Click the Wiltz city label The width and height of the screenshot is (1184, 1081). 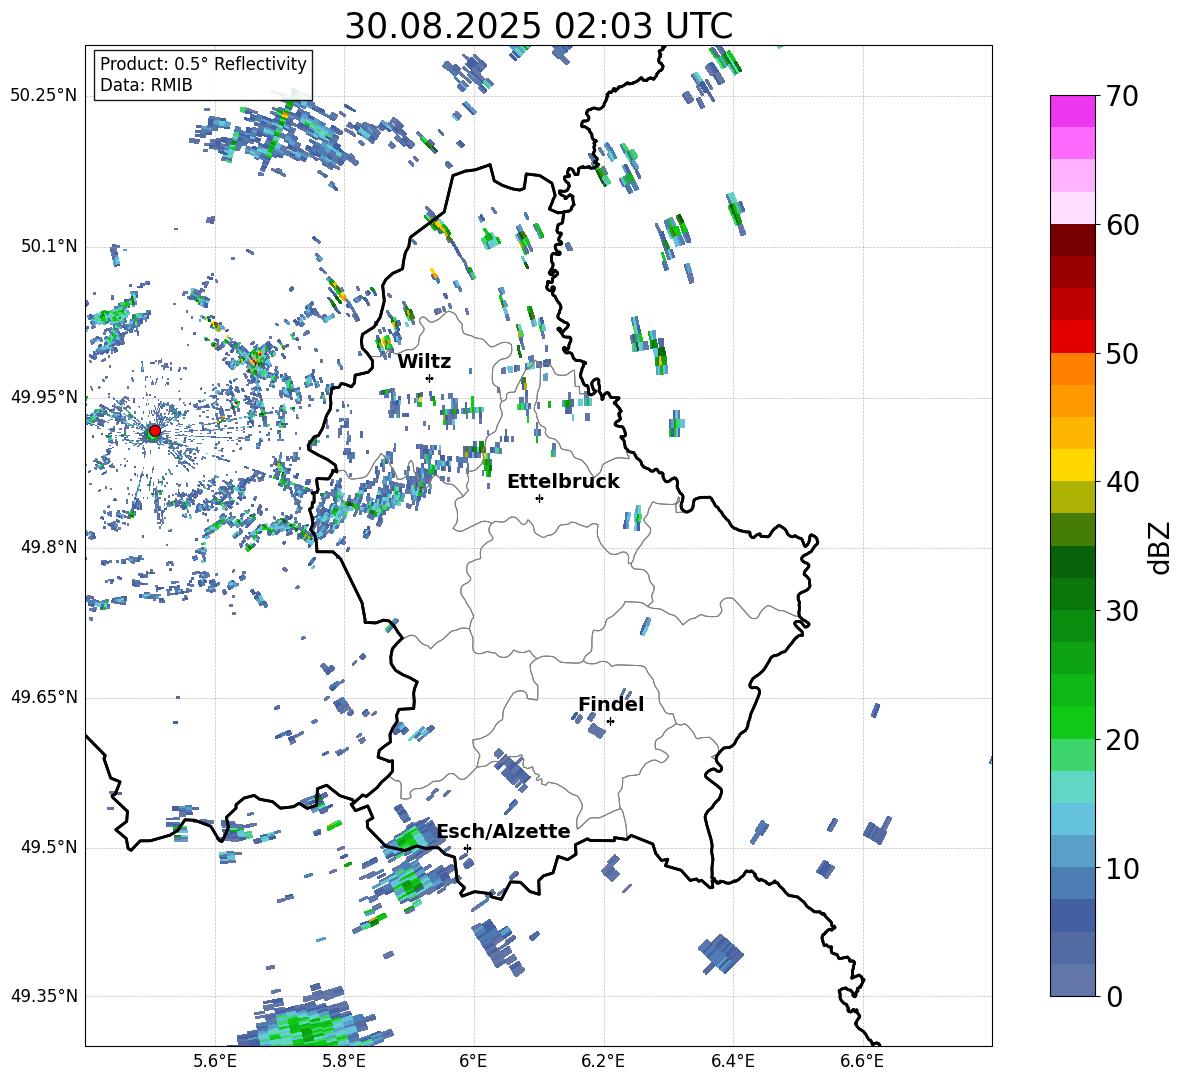[424, 362]
